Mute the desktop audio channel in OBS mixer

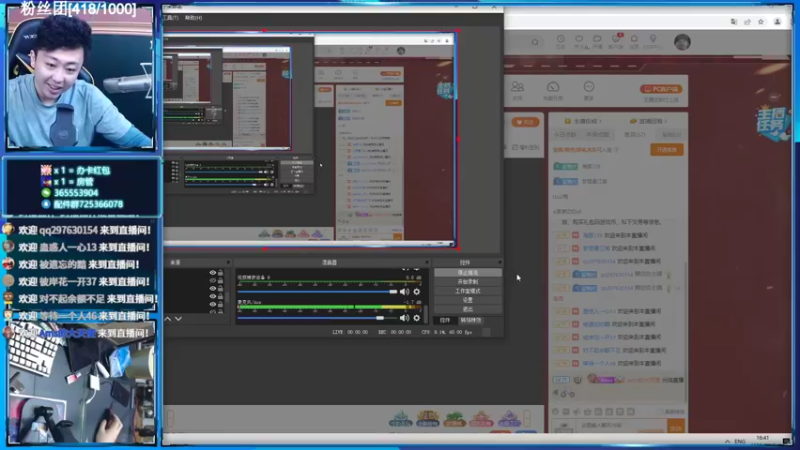[405, 292]
